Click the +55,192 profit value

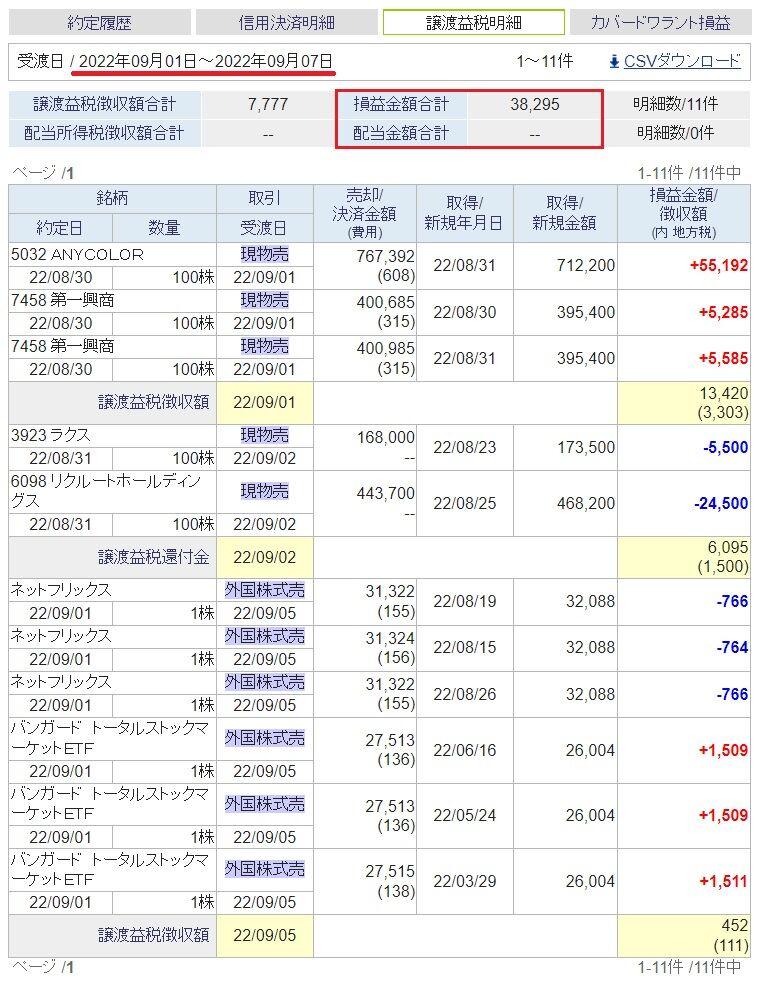pos(718,266)
